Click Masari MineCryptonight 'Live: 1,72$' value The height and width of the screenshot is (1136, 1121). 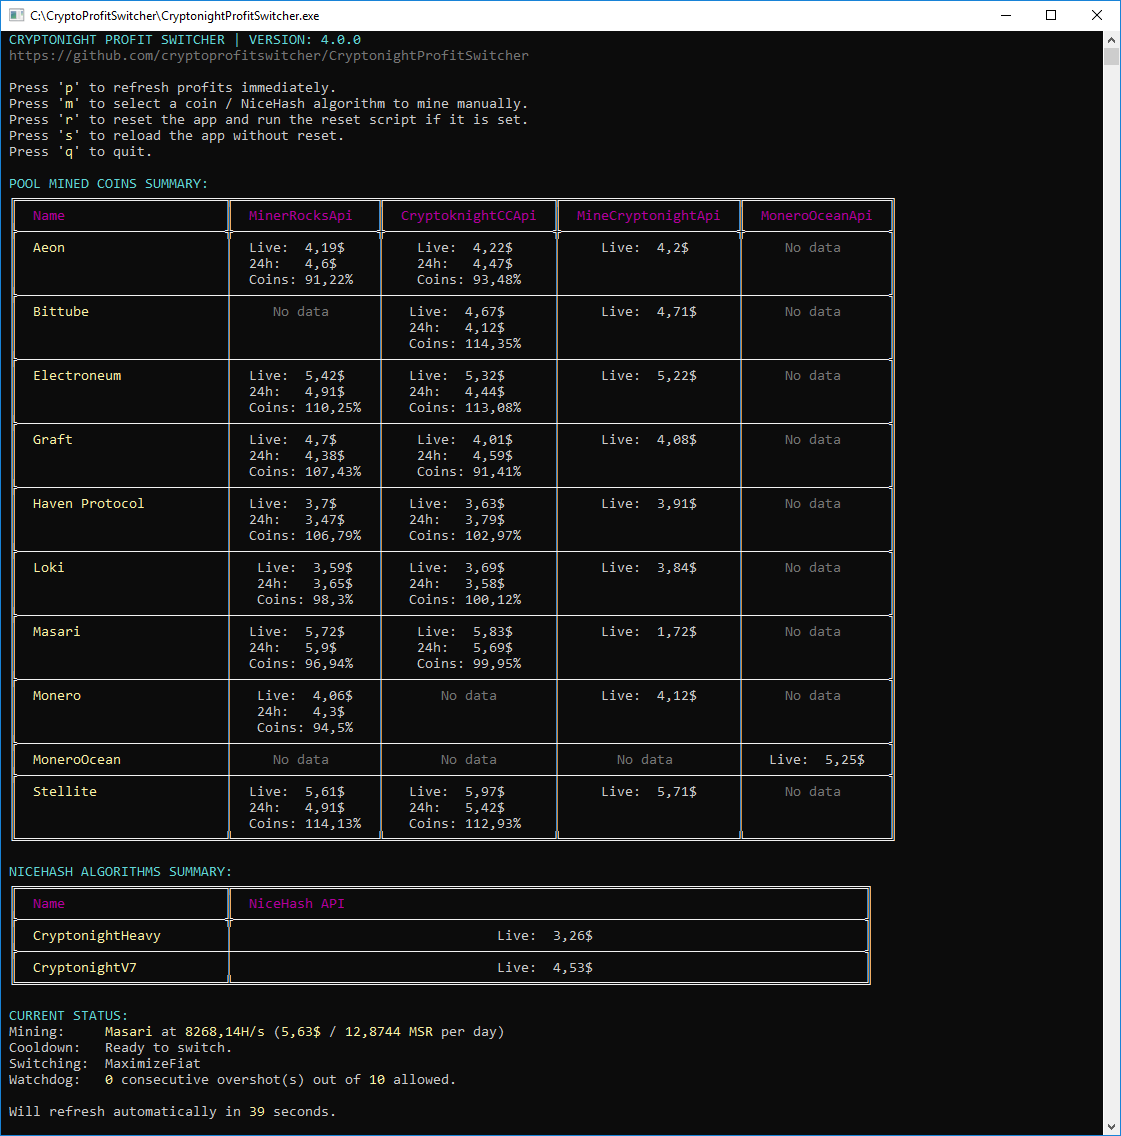(x=649, y=631)
